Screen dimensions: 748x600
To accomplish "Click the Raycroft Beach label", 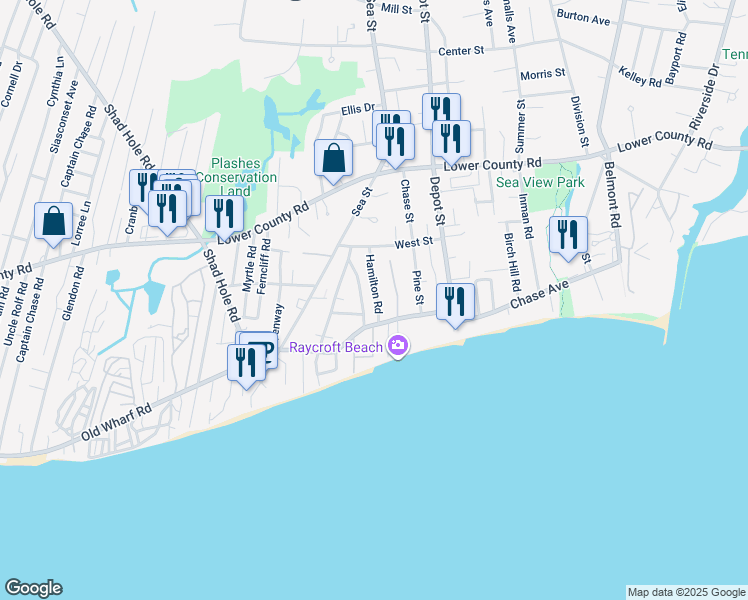I will pyautogui.click(x=336, y=347).
